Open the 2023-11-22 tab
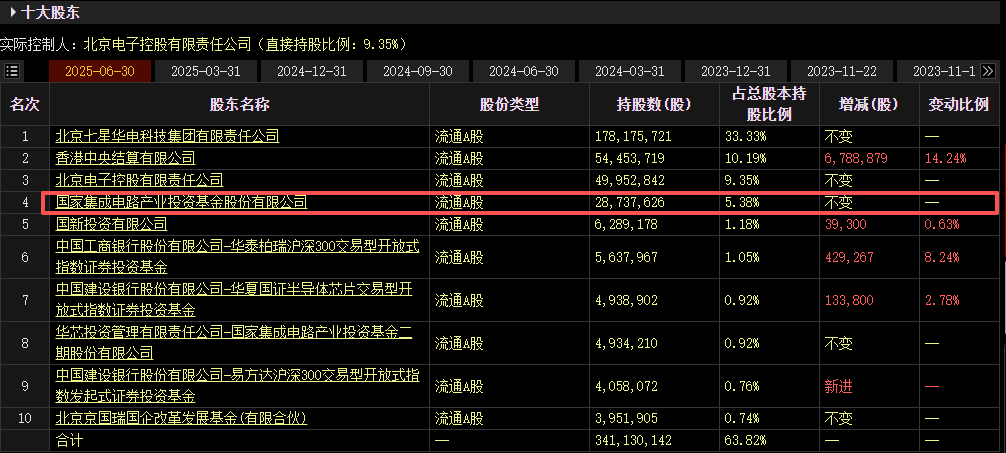Screen dimensions: 1006x453 click(842, 71)
